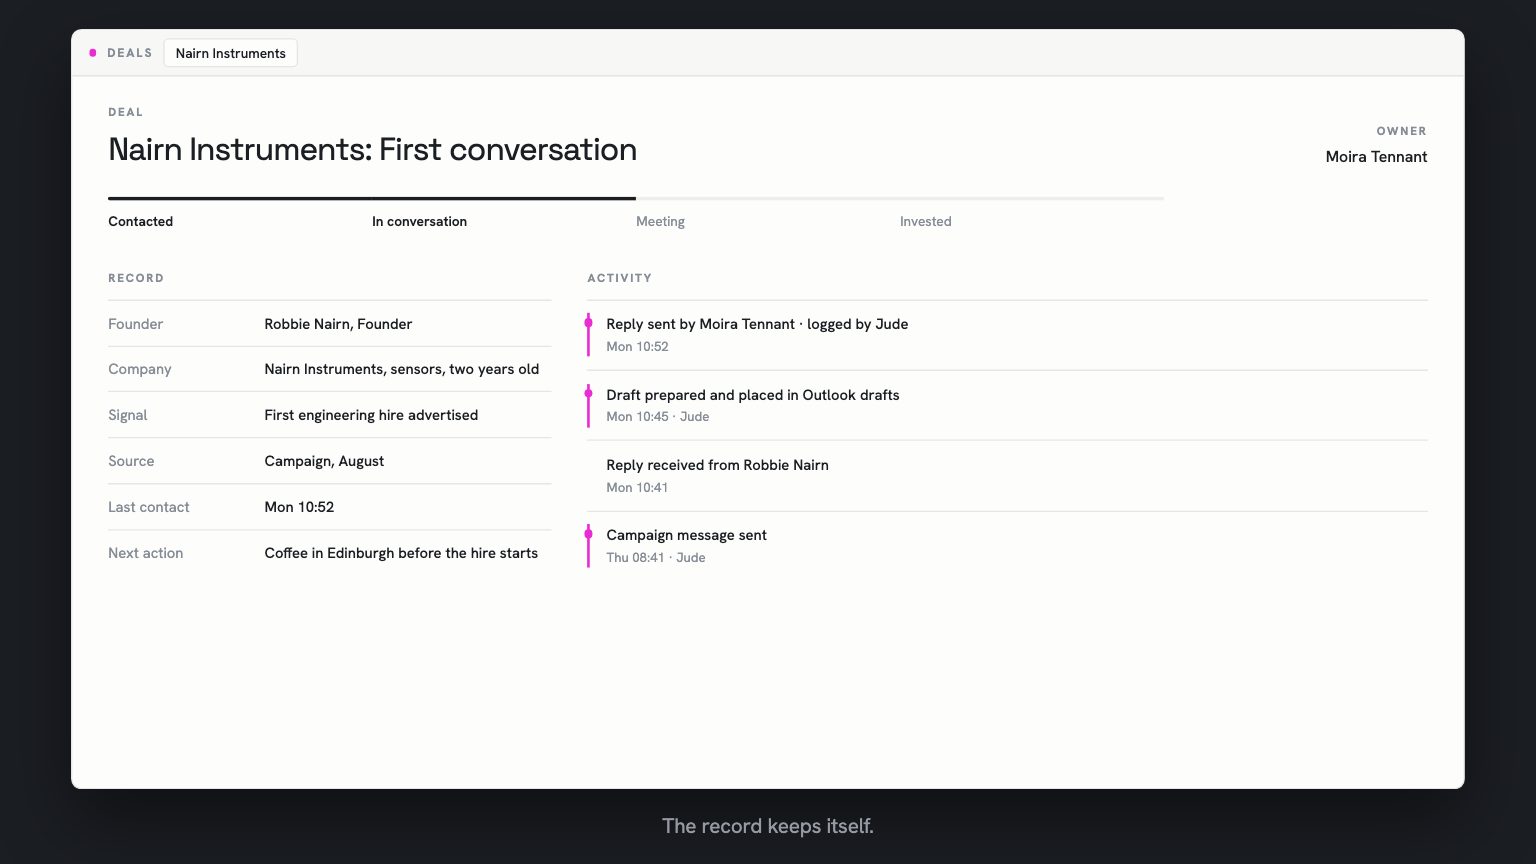Click the Founder field label
The height and width of the screenshot is (864, 1536).
click(x=135, y=324)
